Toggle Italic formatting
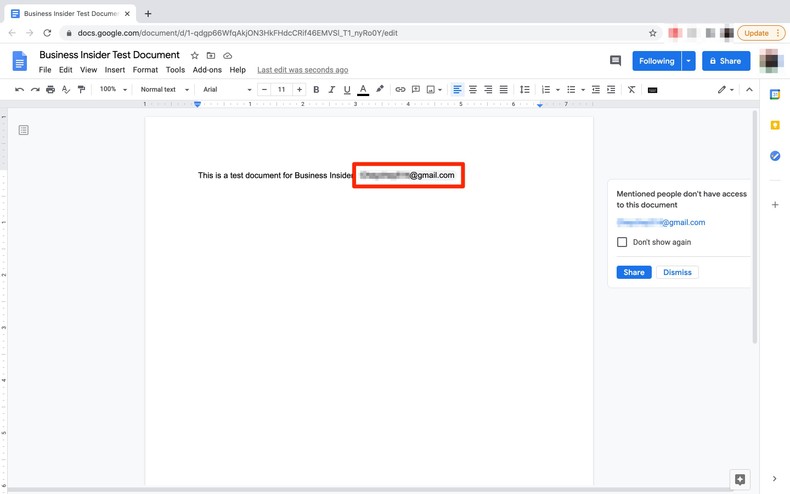Screen dimensions: 790x494 332,90
